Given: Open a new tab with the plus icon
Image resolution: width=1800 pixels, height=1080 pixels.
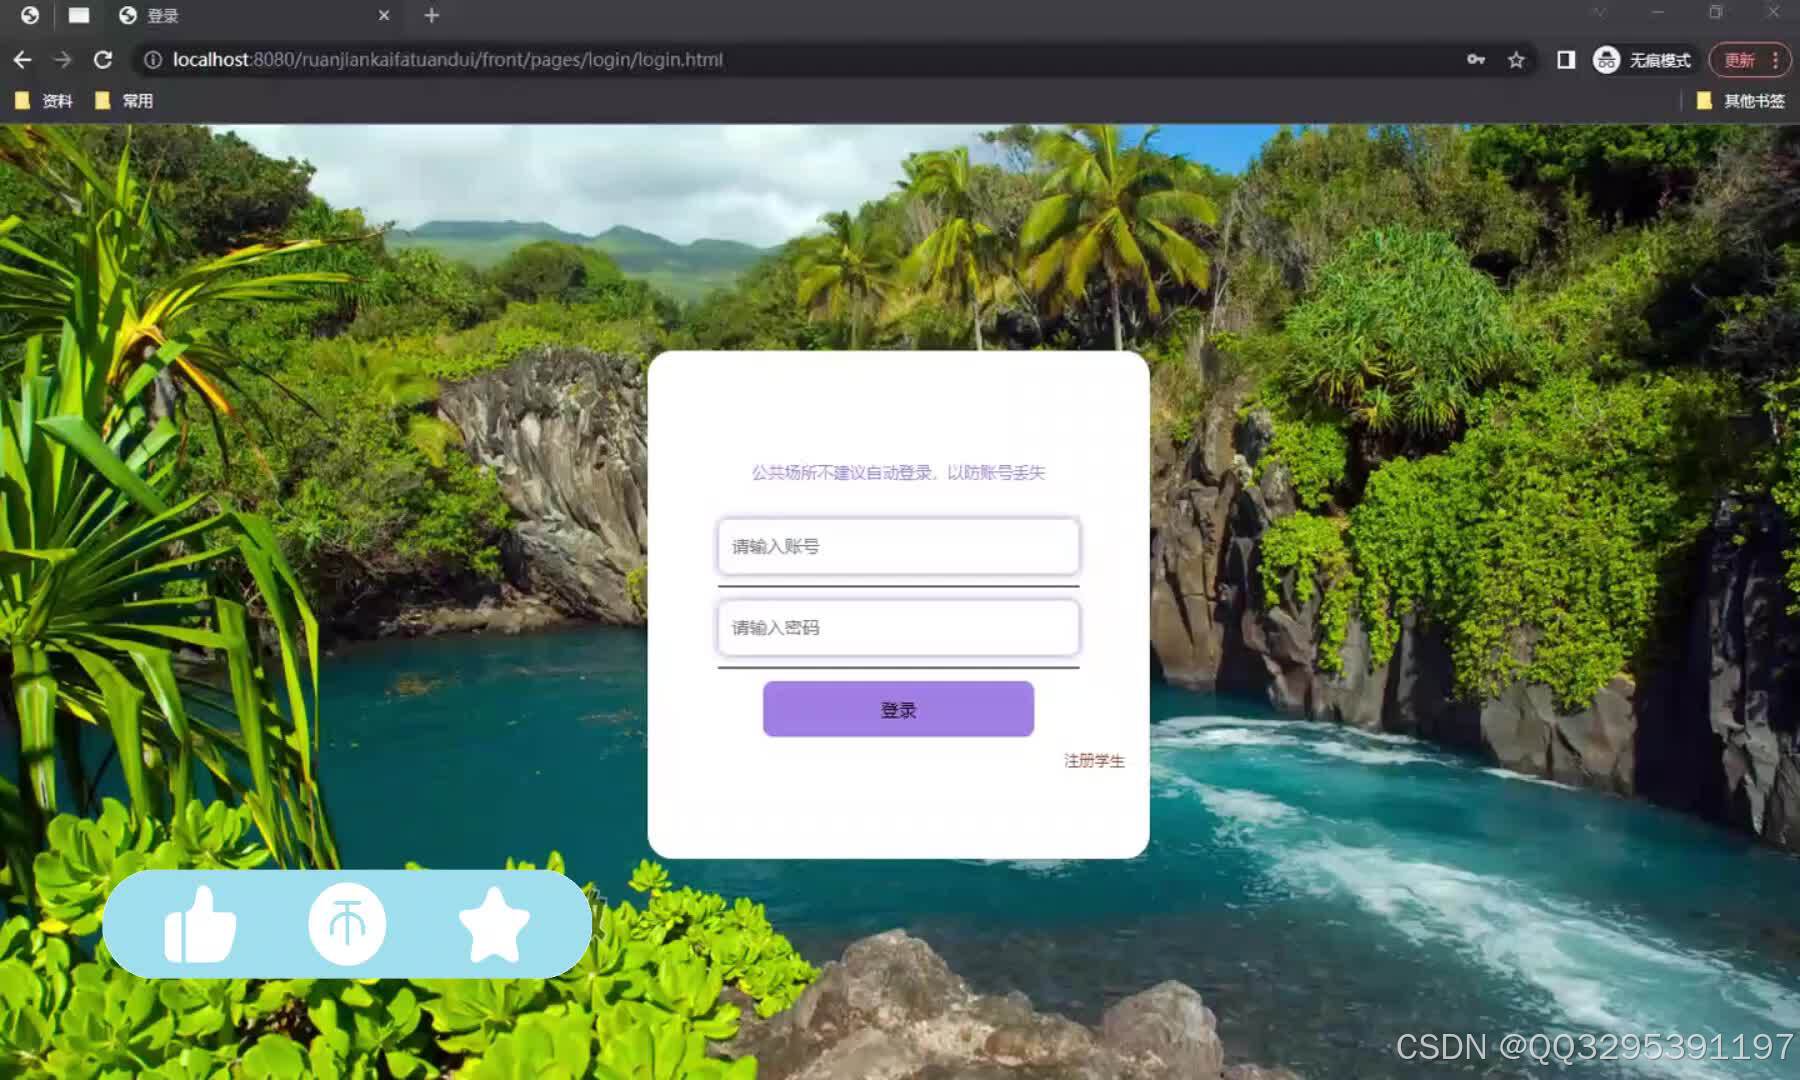Looking at the screenshot, I should (x=432, y=15).
